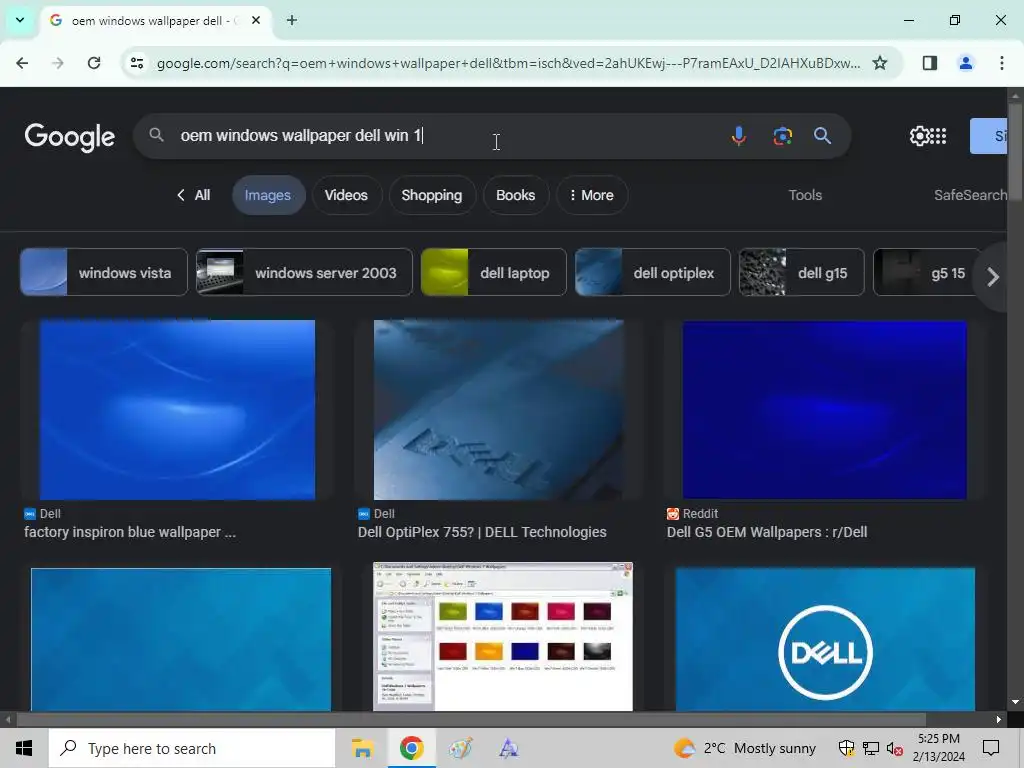Open weather widget showing 2°C Mostly sunny
The width and height of the screenshot is (1024, 768).
(x=744, y=748)
